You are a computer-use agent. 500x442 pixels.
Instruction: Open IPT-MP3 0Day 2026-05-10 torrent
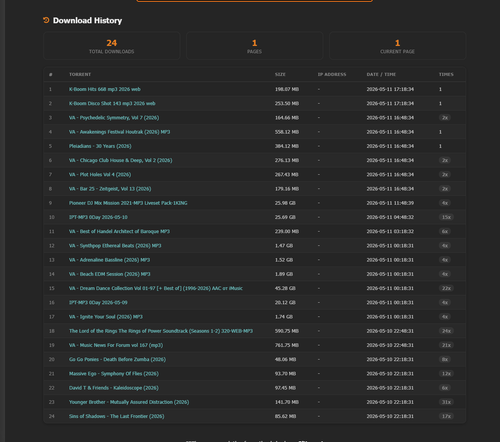[98, 217]
